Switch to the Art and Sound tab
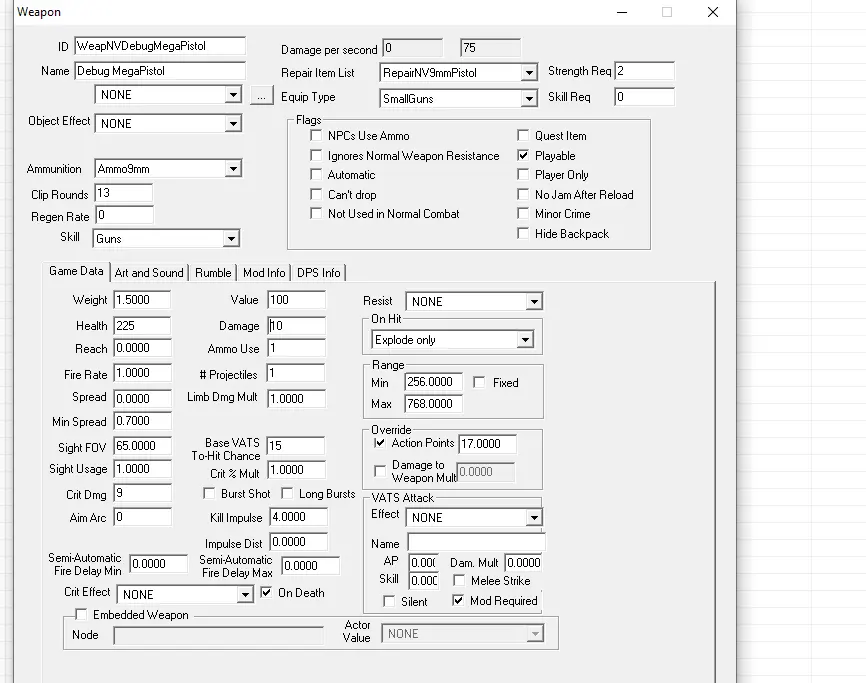Viewport: 866px width, 683px height. coord(149,272)
